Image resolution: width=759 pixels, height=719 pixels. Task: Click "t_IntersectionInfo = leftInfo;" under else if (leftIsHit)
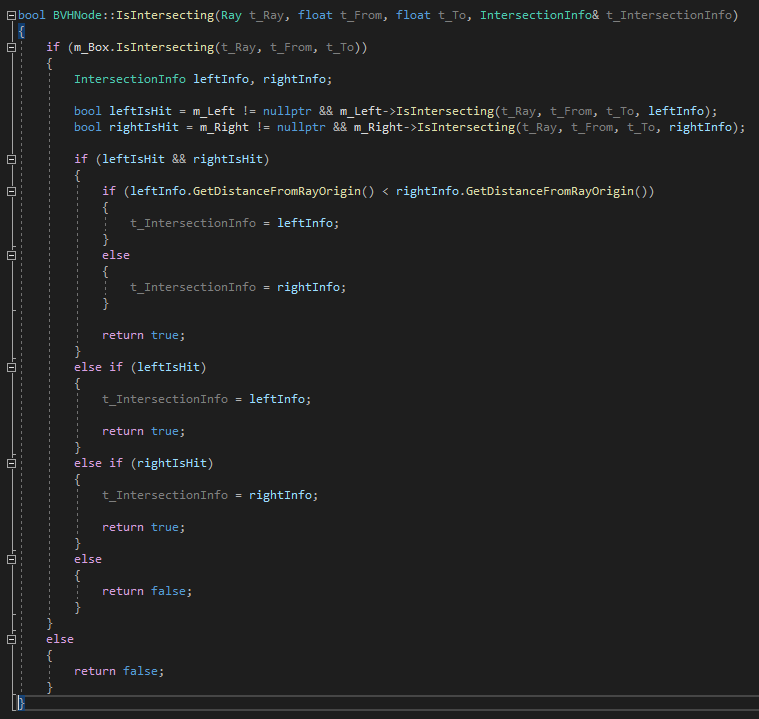(x=207, y=399)
